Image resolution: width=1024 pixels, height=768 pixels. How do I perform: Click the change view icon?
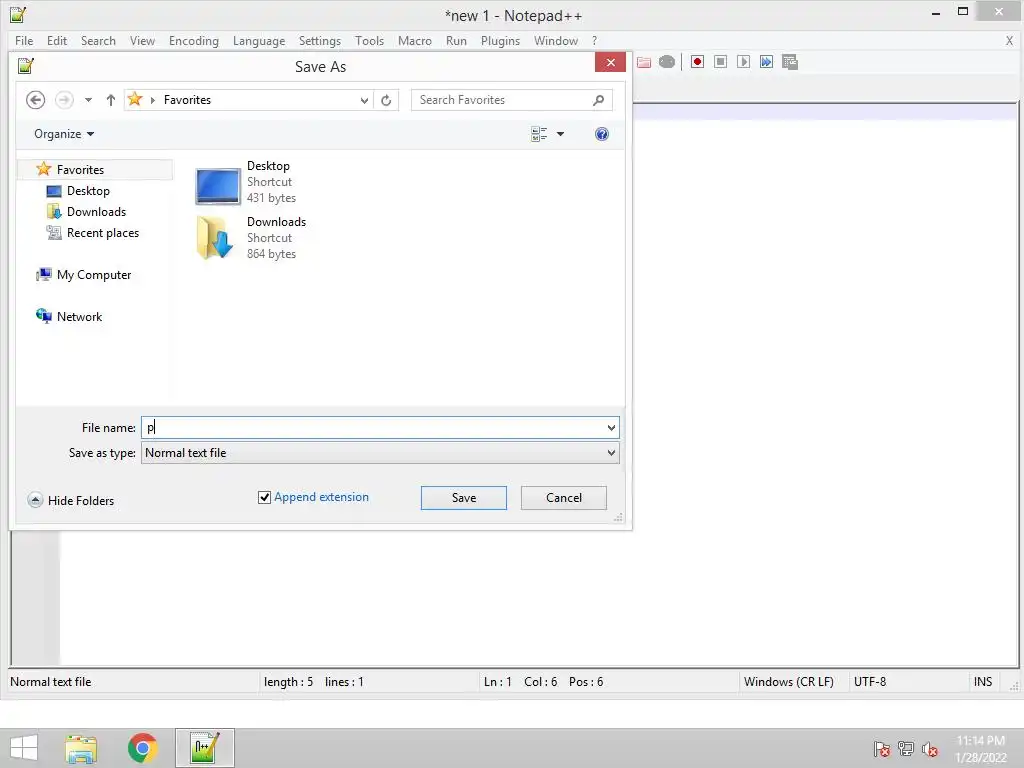pos(539,134)
